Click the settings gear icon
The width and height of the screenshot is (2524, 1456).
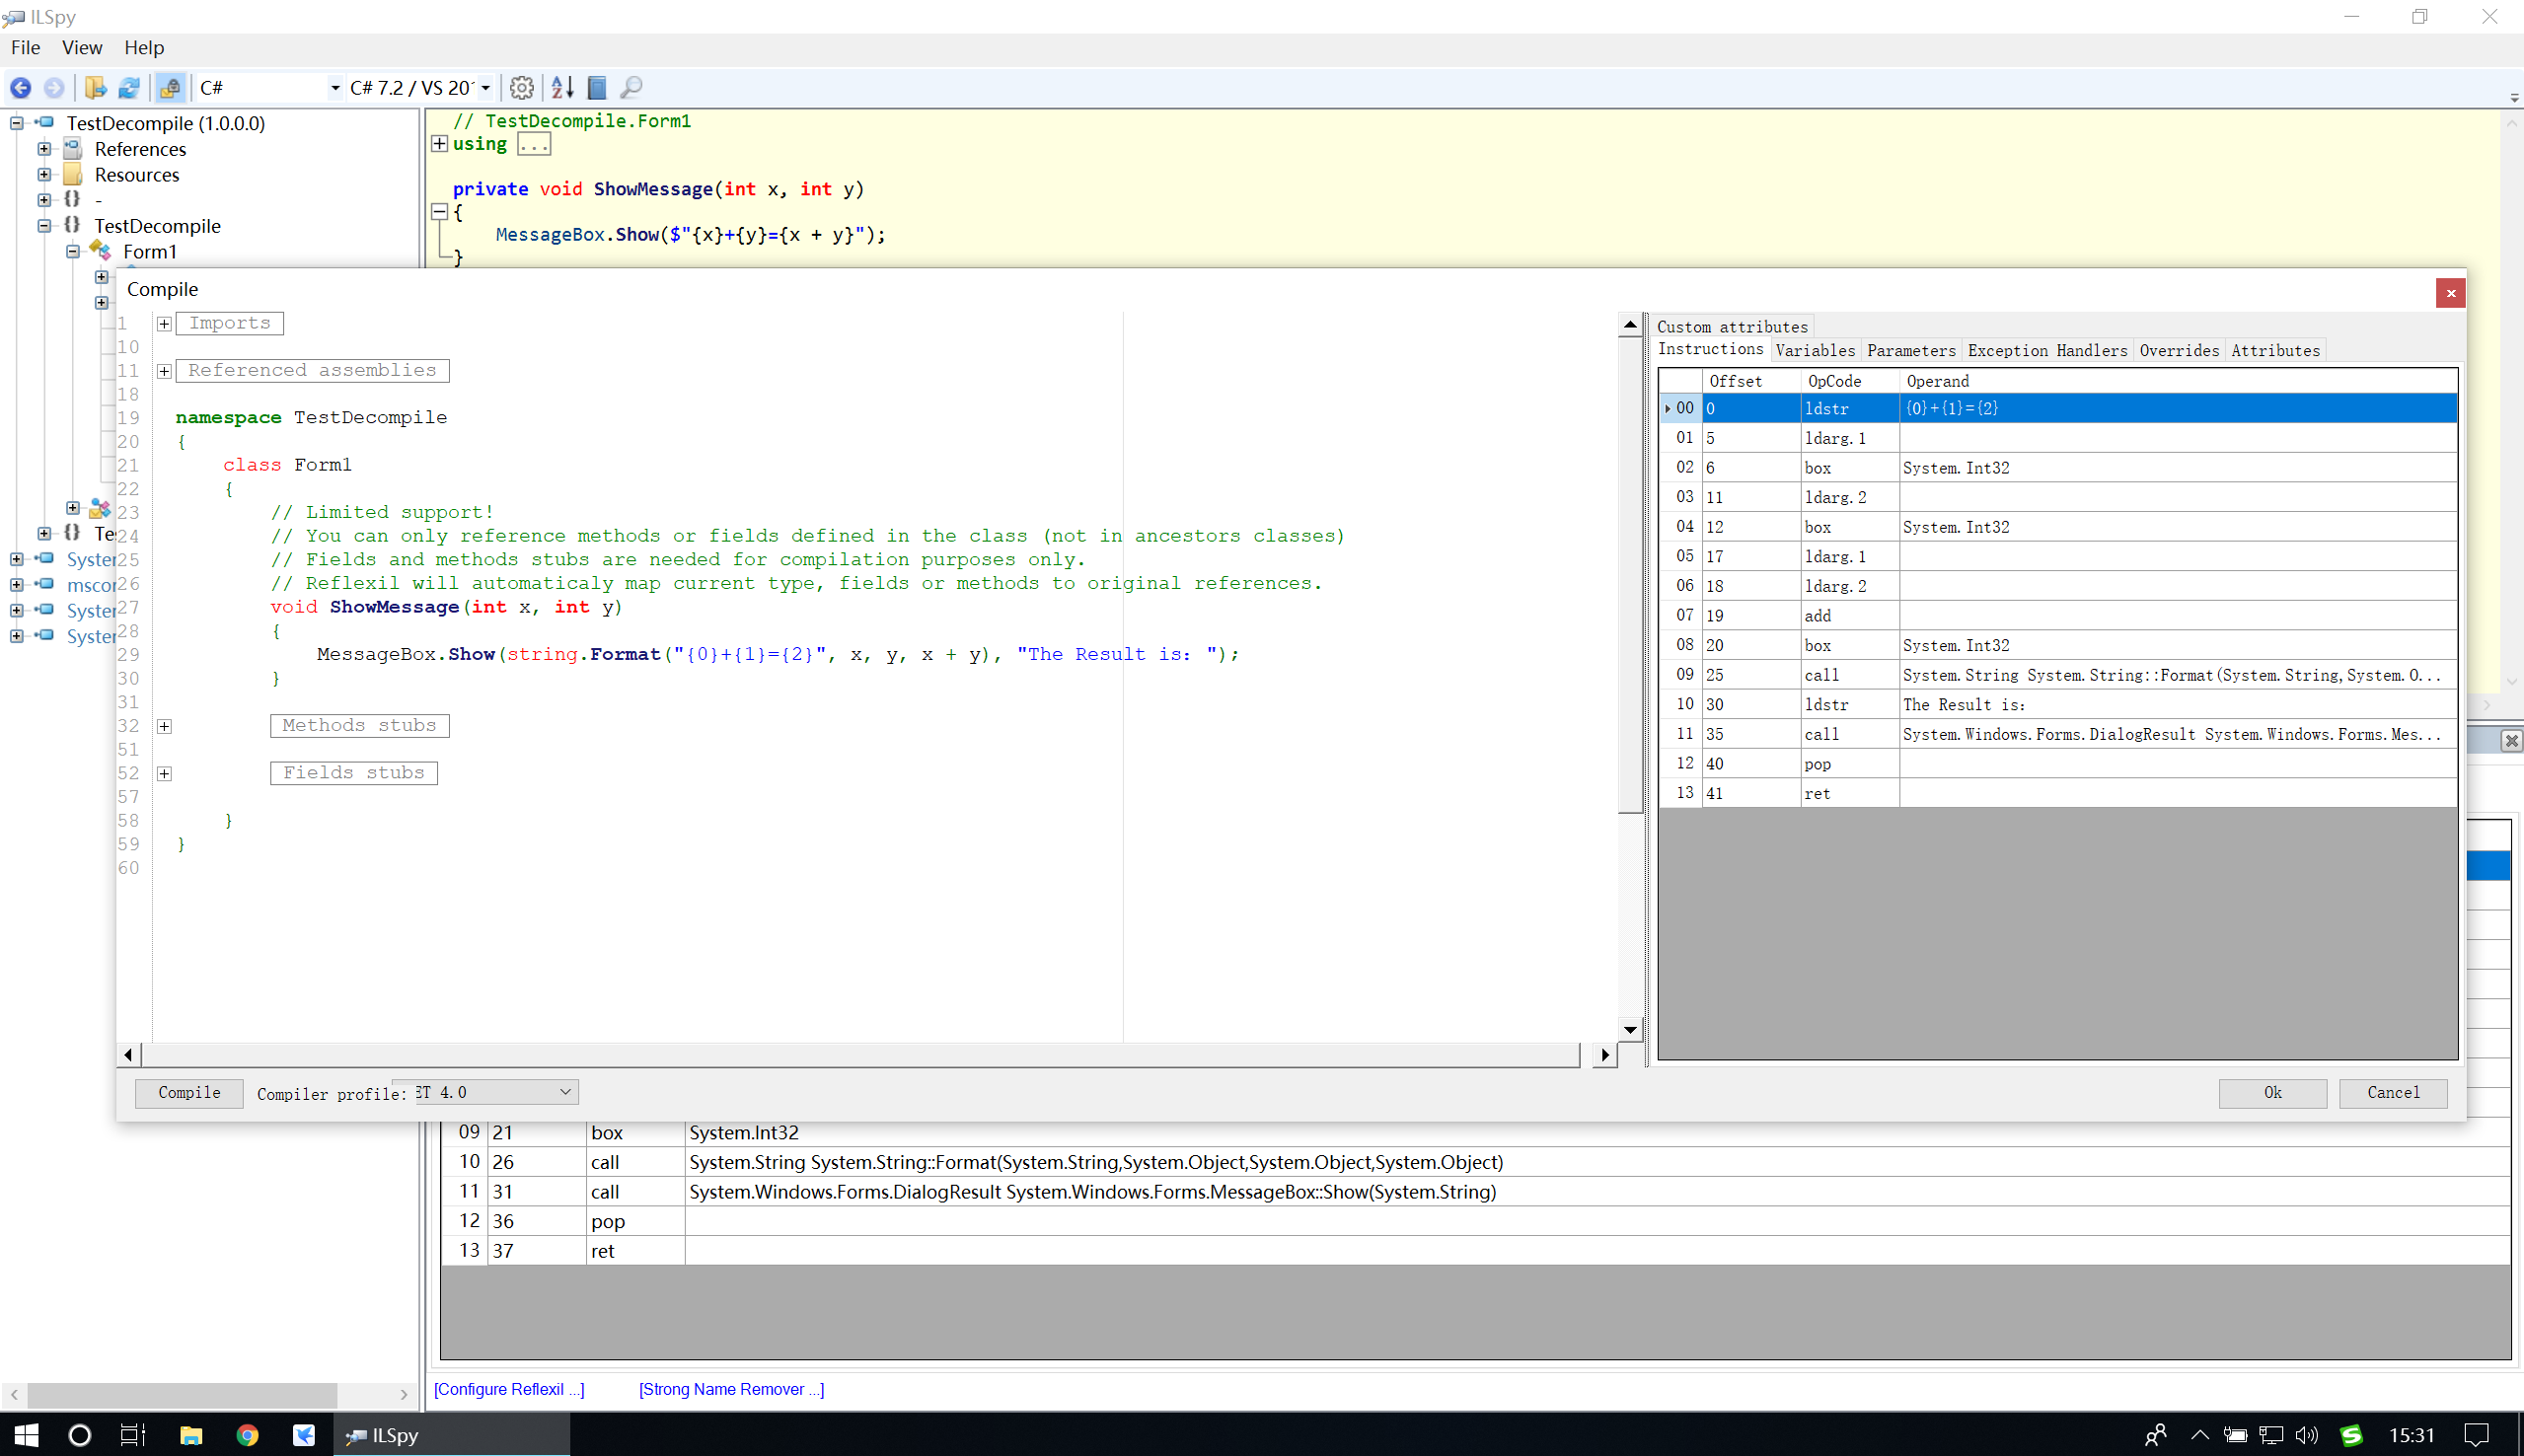(520, 87)
